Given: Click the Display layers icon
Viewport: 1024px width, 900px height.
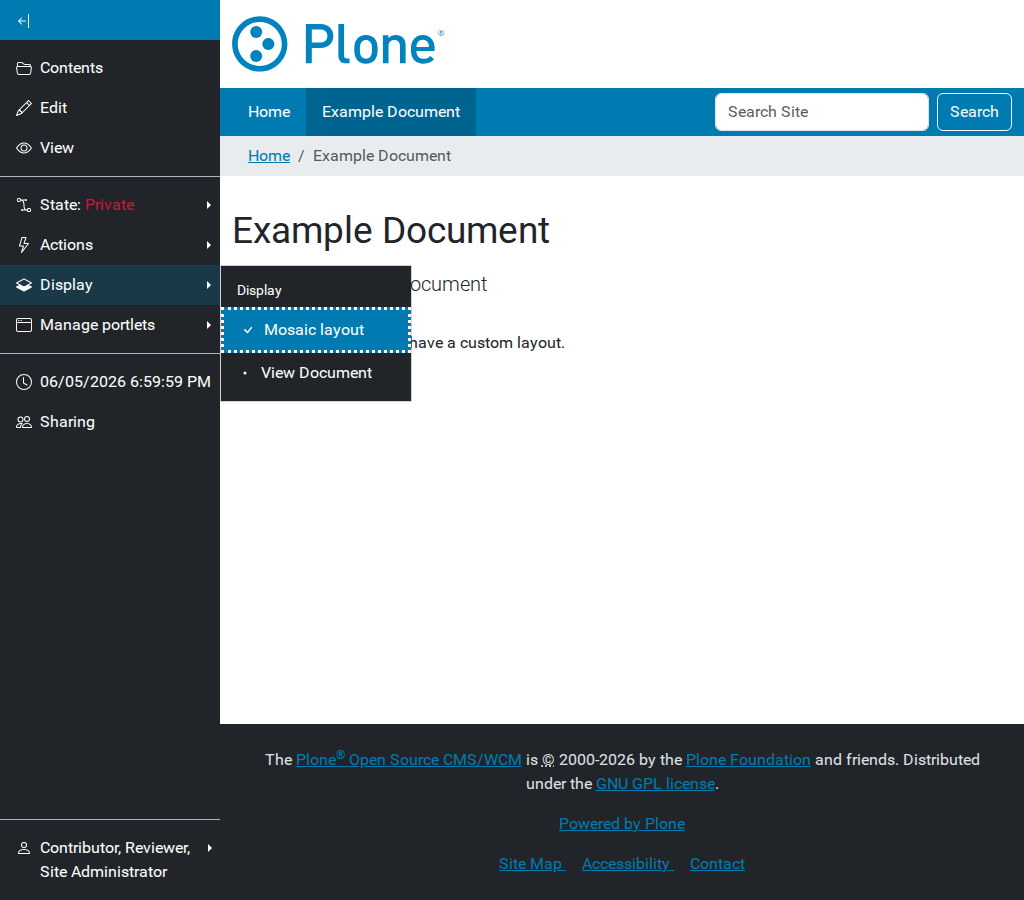Looking at the screenshot, I should pos(24,285).
